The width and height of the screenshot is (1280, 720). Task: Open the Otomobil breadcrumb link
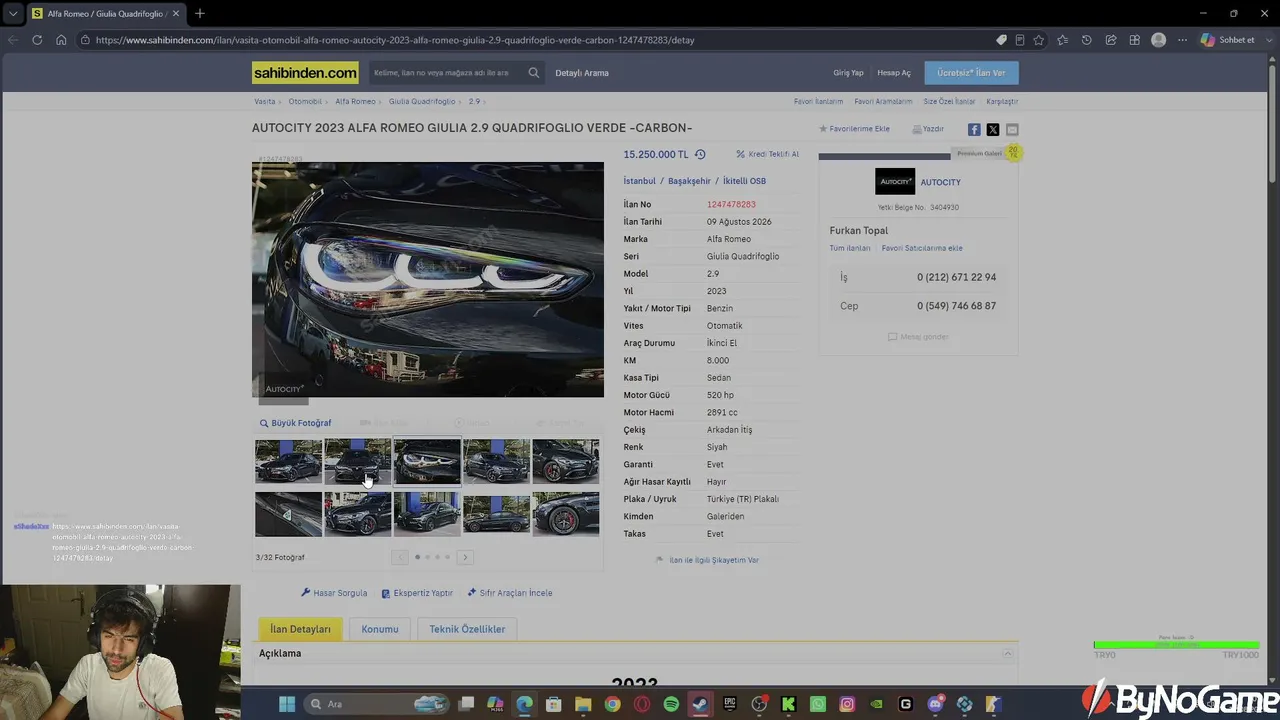tap(305, 102)
